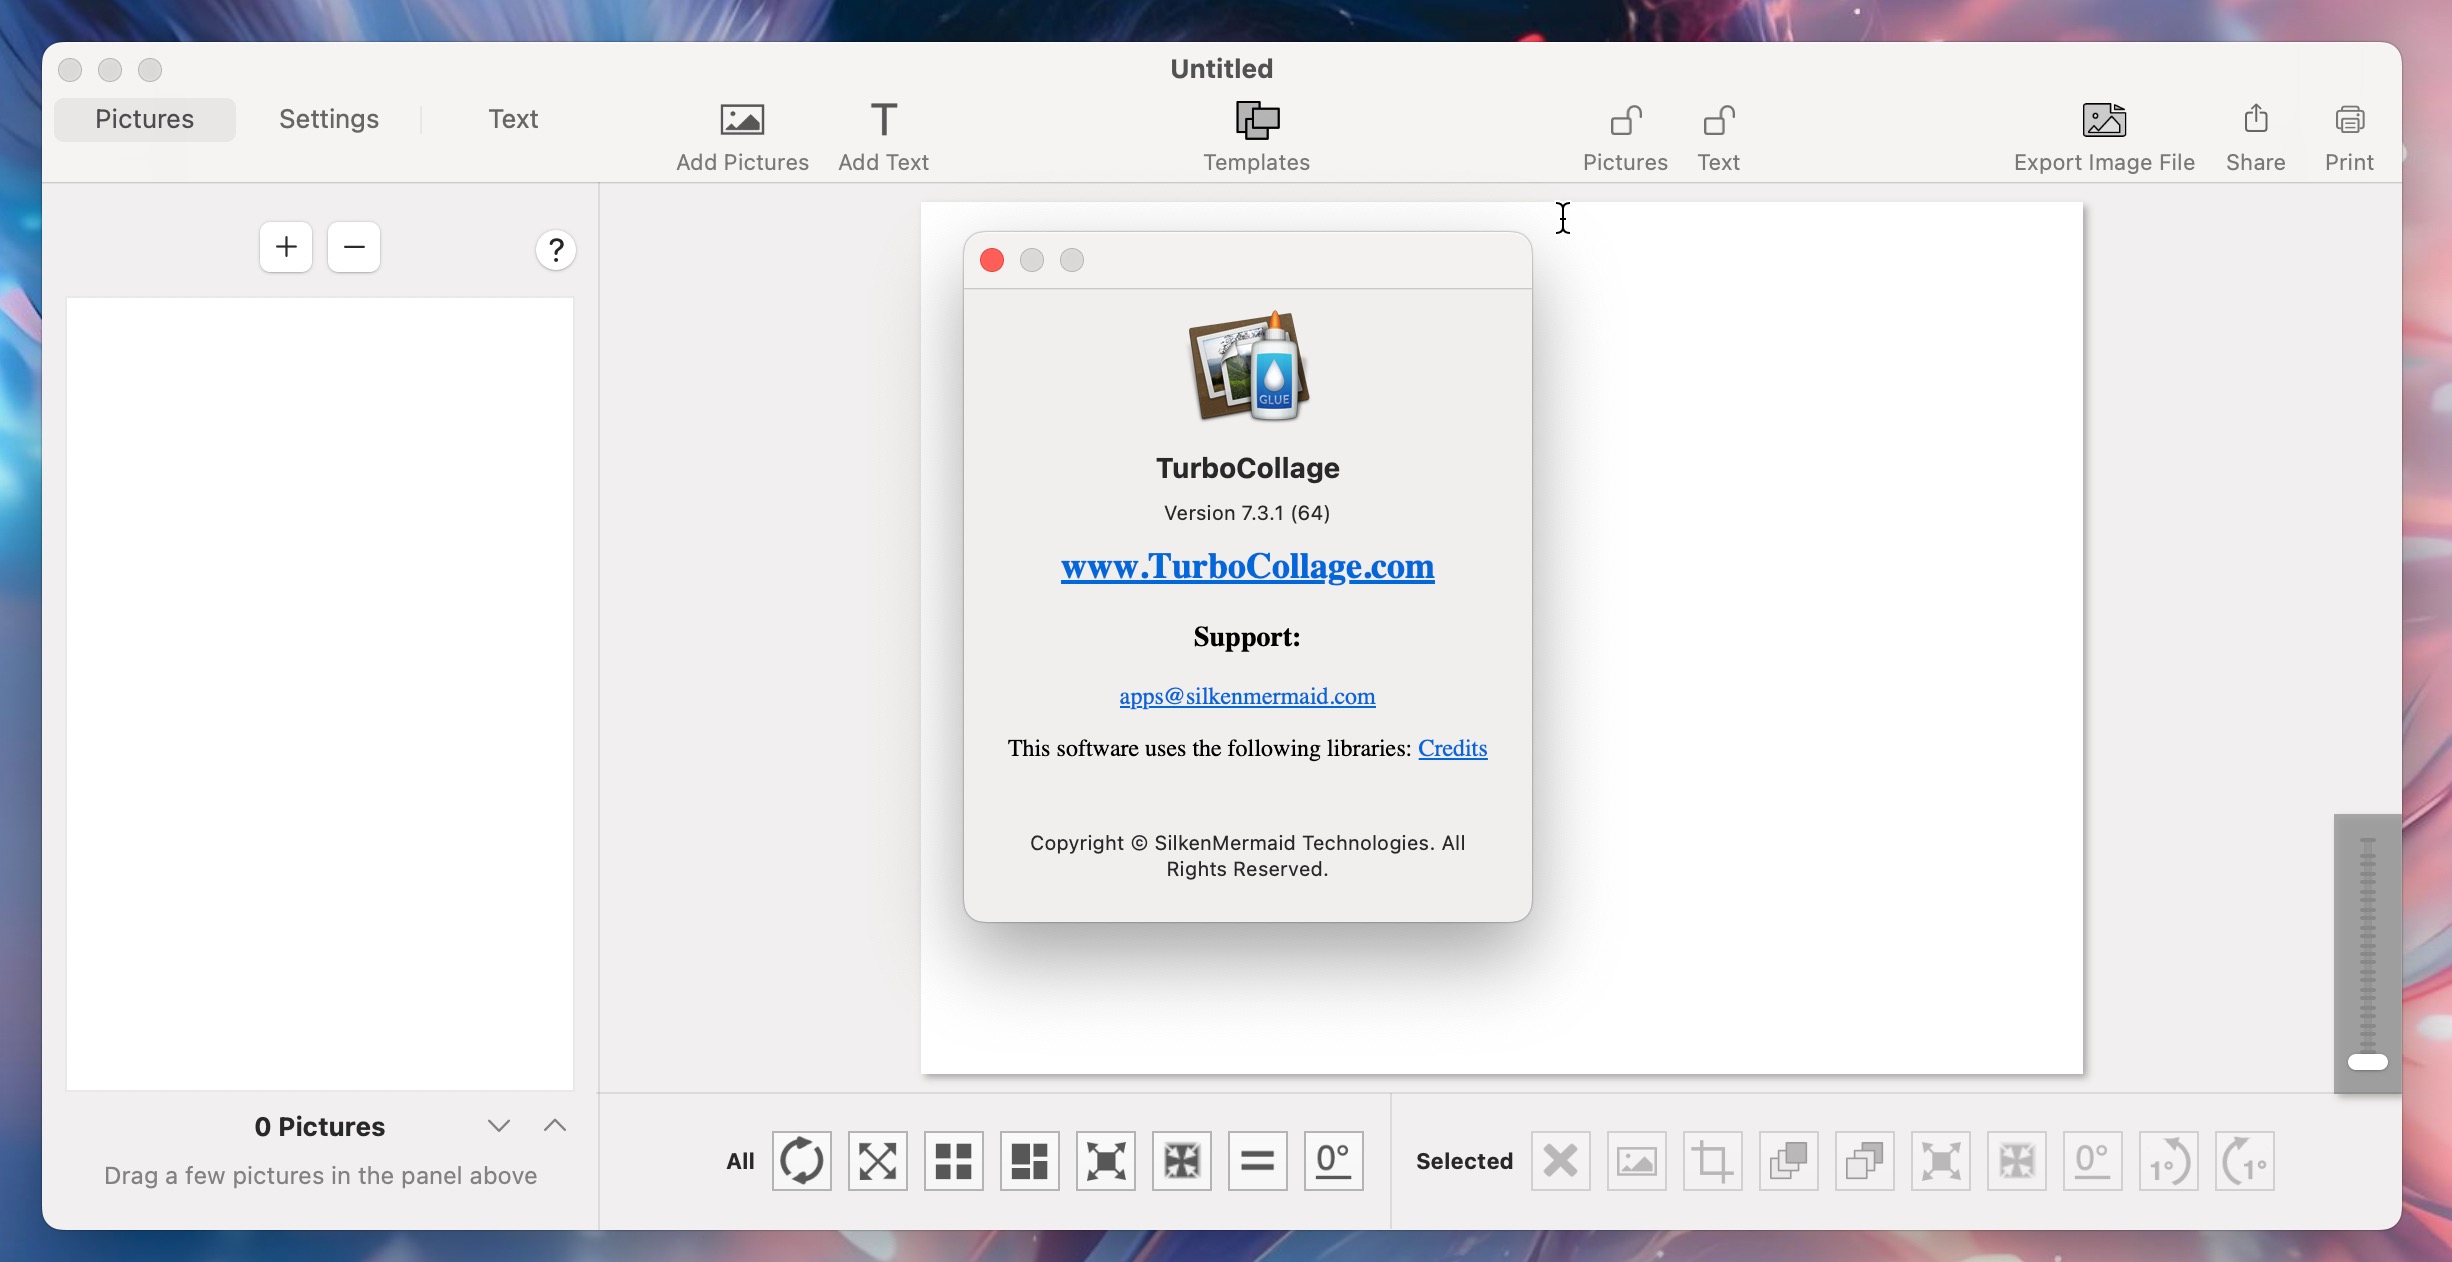Open the Templates chooser
2452x1262 pixels.
(1257, 120)
